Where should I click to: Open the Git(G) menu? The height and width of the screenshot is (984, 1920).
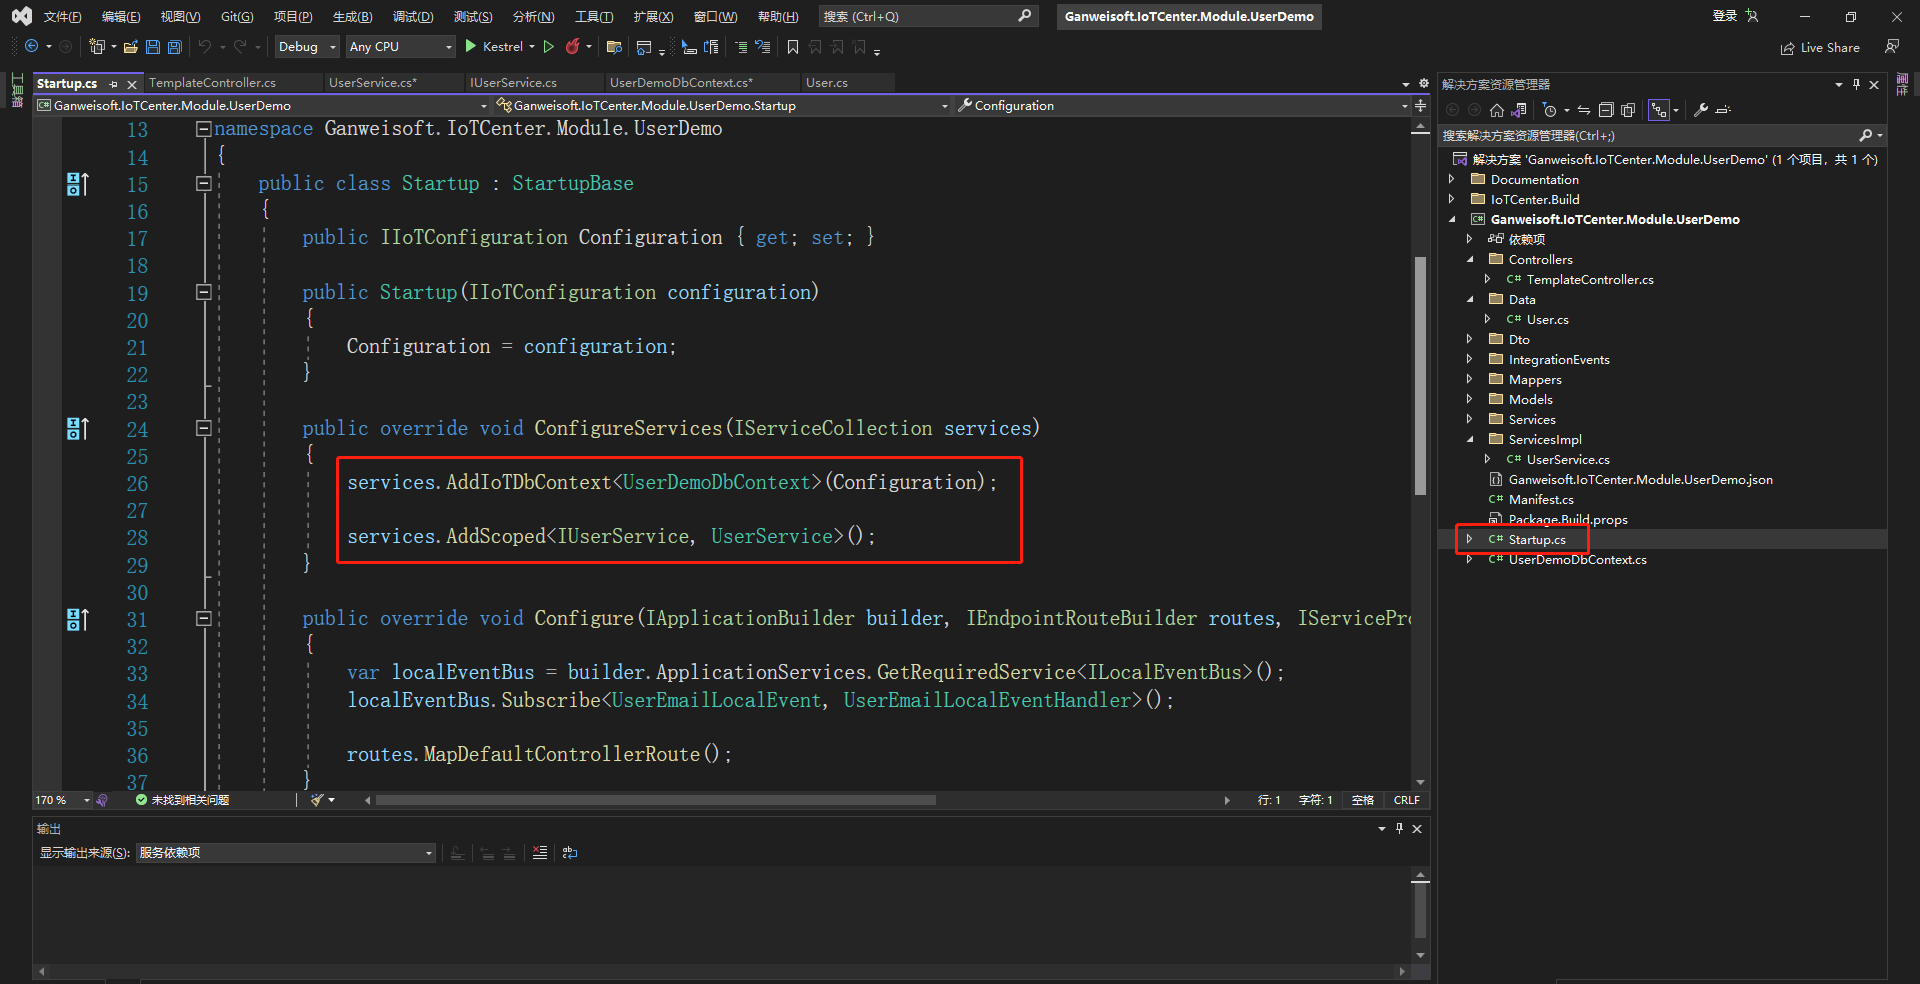237,17
